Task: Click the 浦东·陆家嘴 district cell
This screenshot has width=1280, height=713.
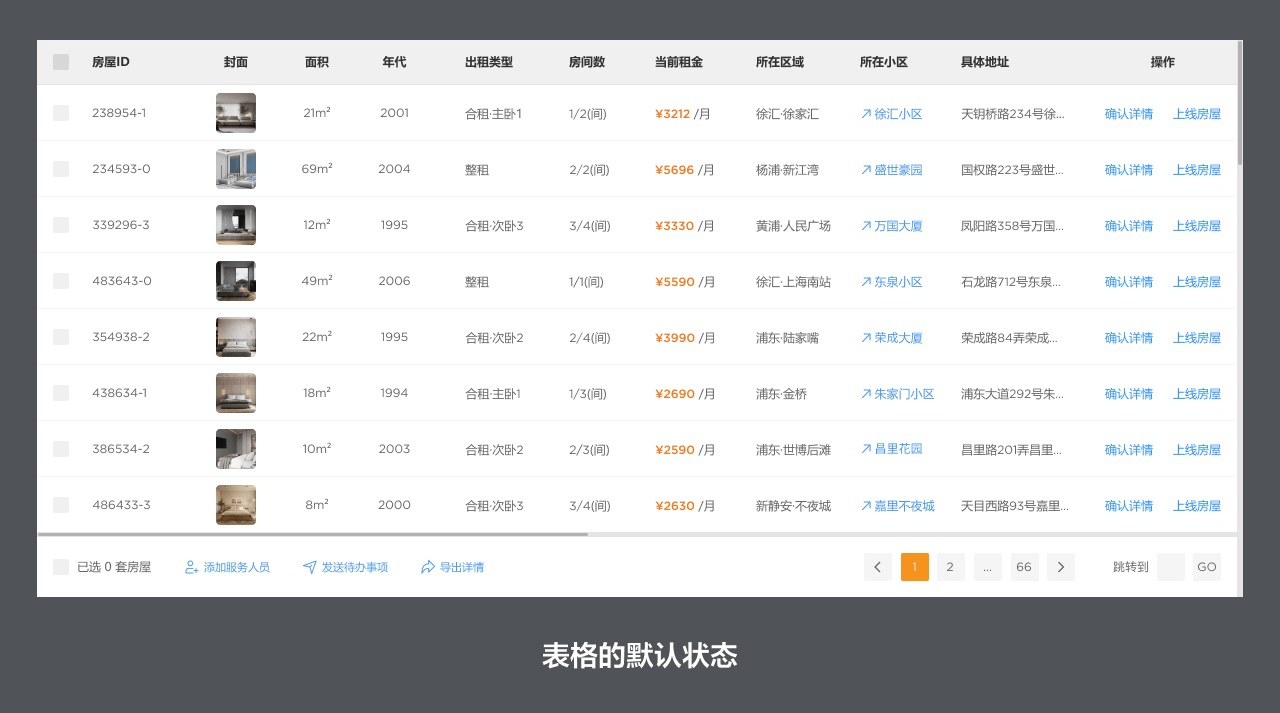Action: coord(787,338)
